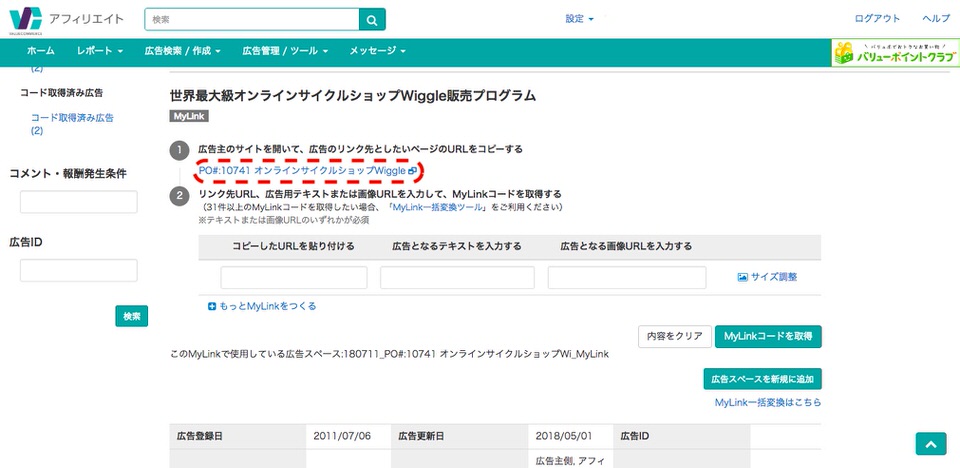Viewport: 960px width, 468px height.
Task: Click the 広告スペースを新規に追加 button
Action: coord(762,379)
